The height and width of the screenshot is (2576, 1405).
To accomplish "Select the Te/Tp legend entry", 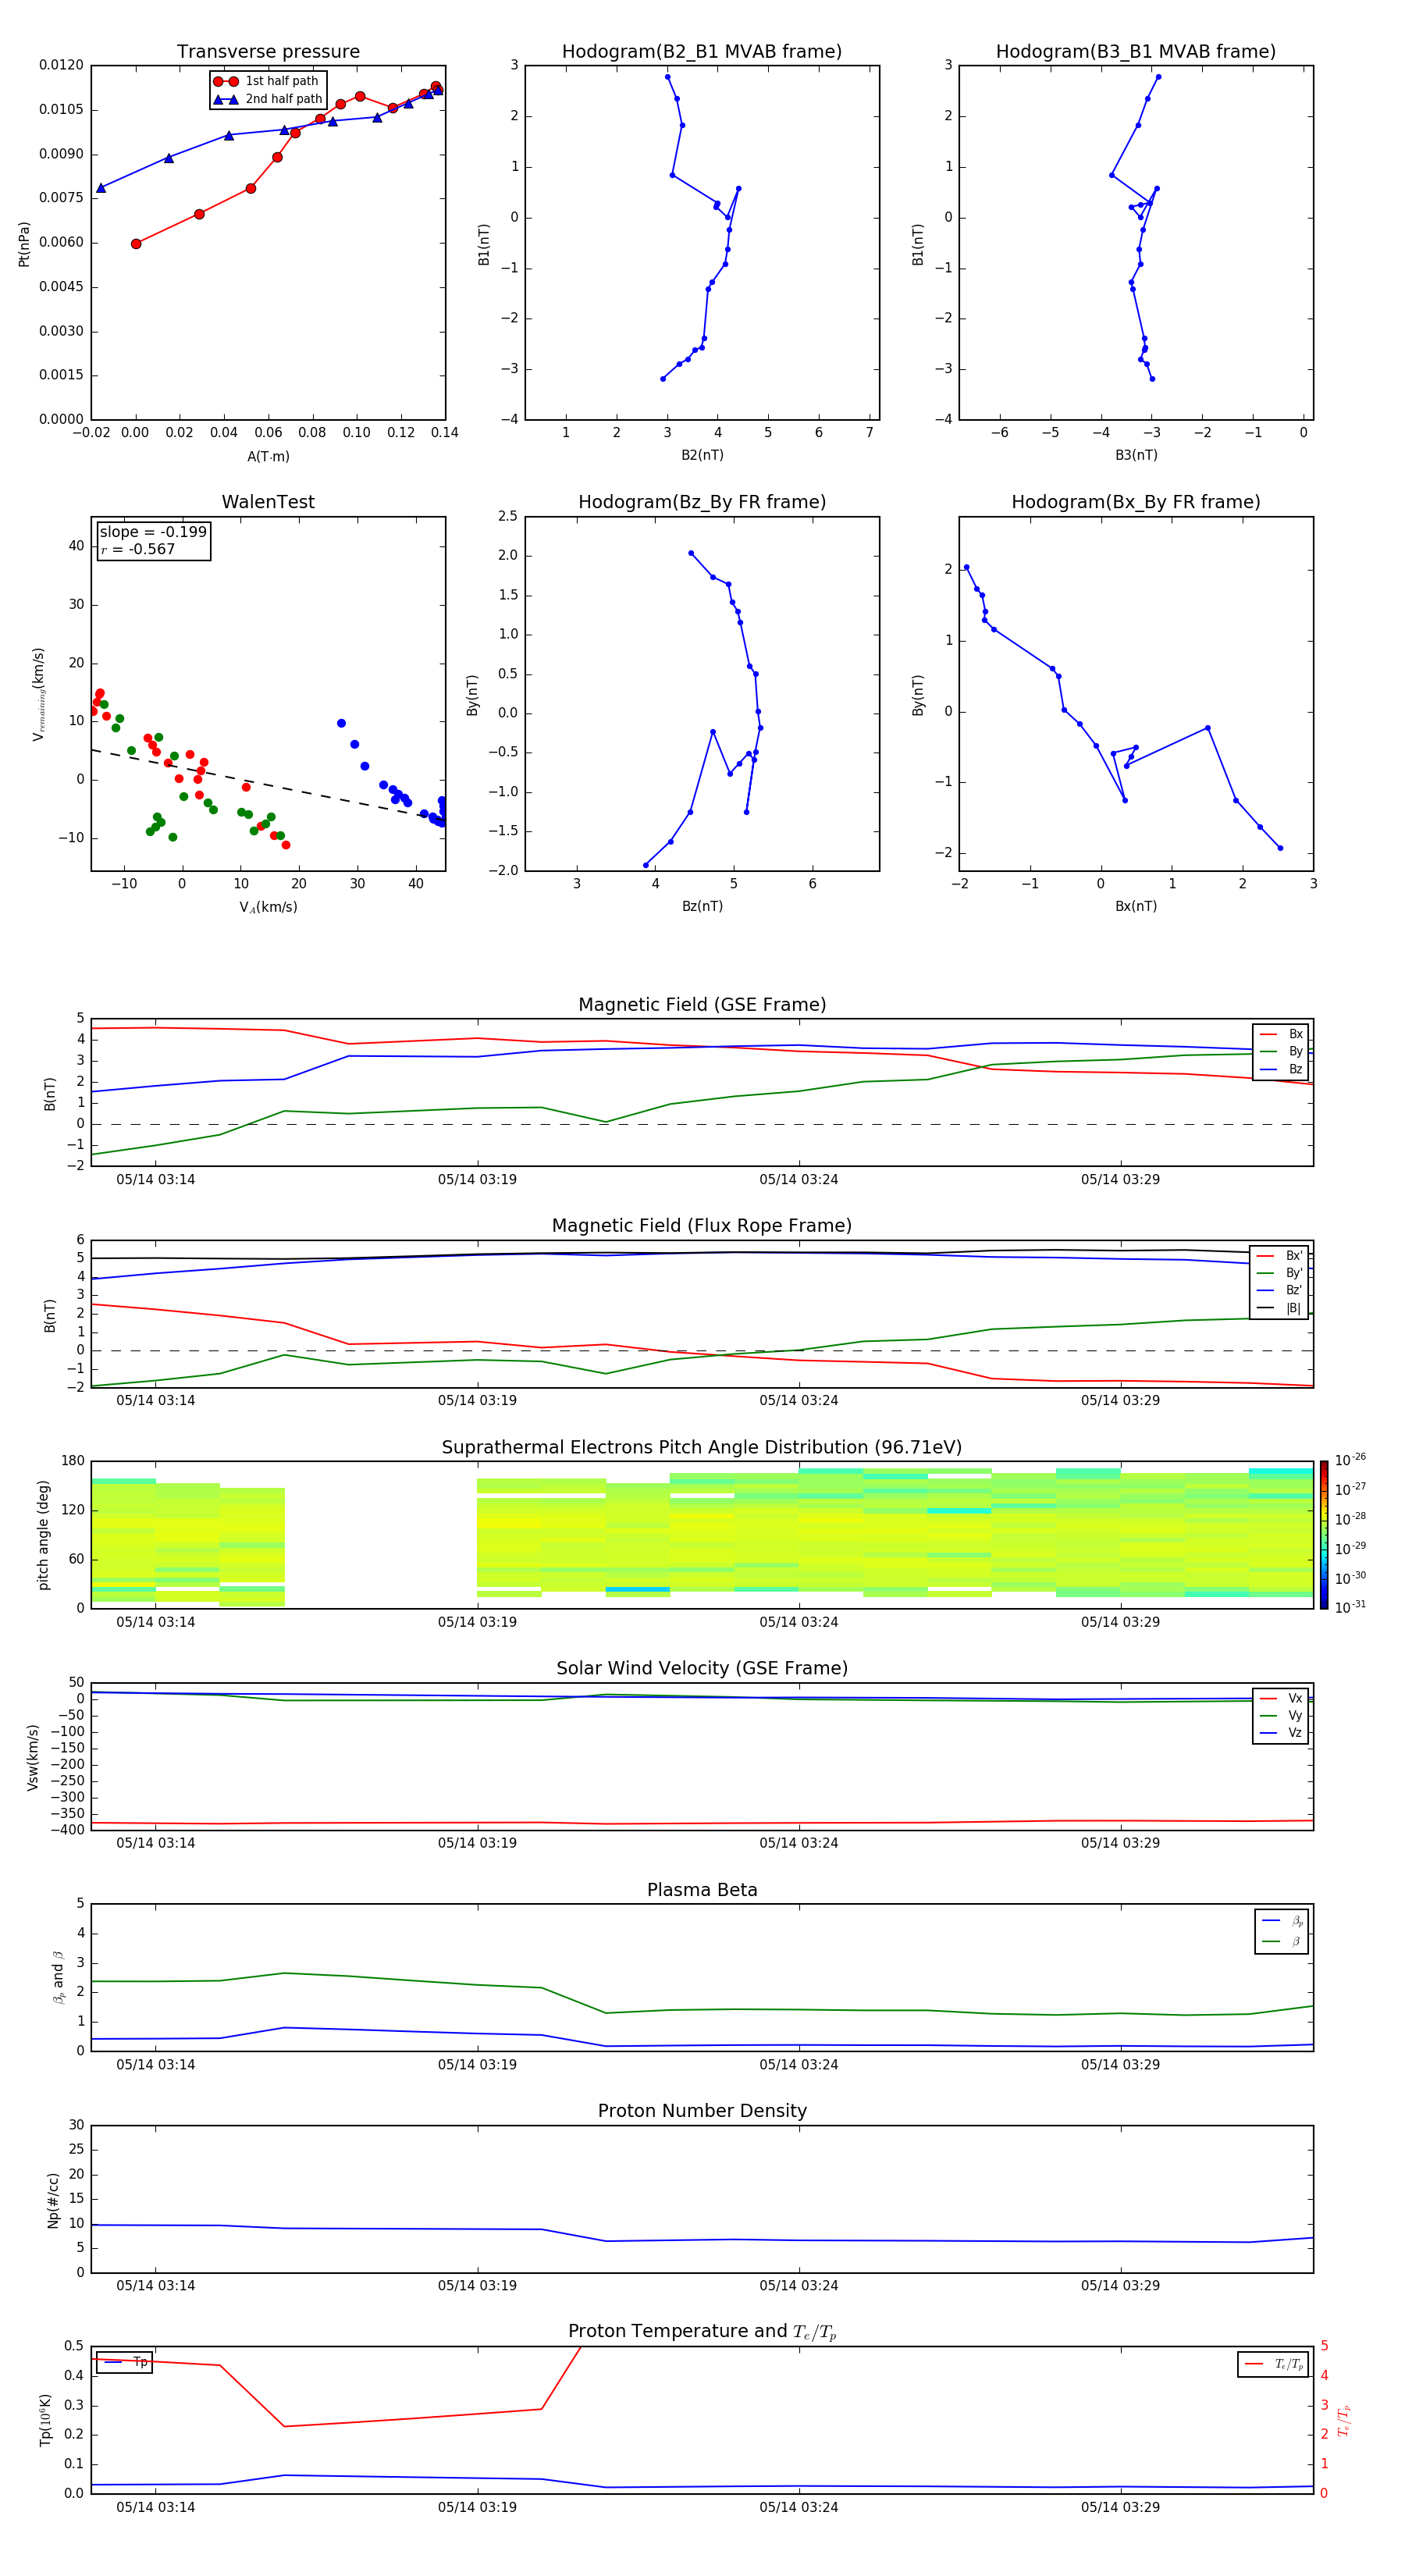I will 1274,2364.
